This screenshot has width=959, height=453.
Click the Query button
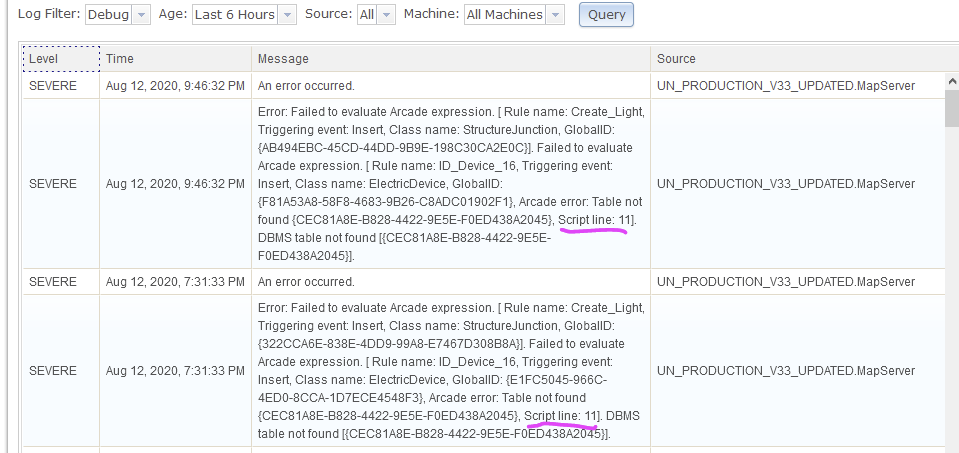coord(606,15)
